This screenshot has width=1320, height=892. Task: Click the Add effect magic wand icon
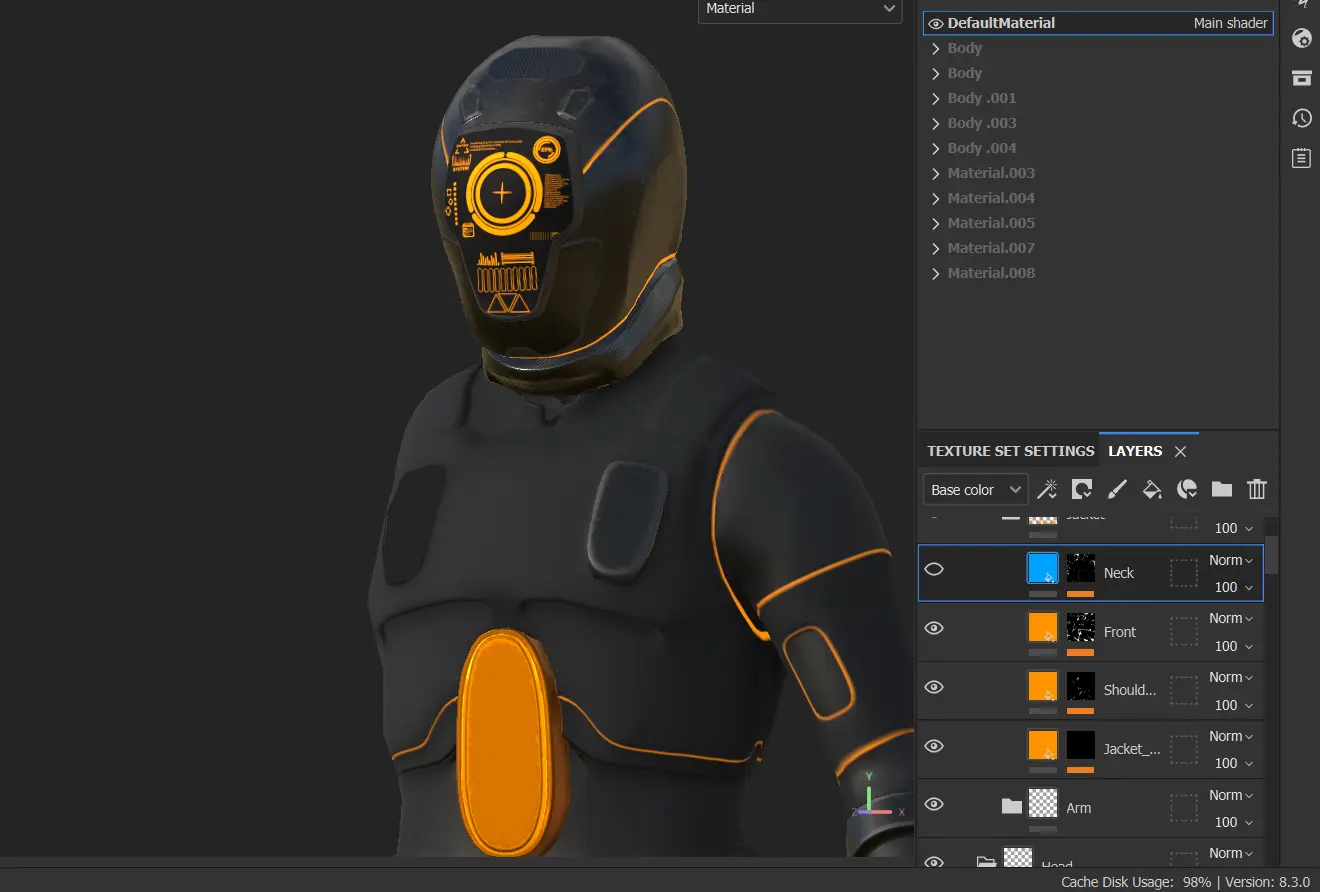[x=1047, y=489]
